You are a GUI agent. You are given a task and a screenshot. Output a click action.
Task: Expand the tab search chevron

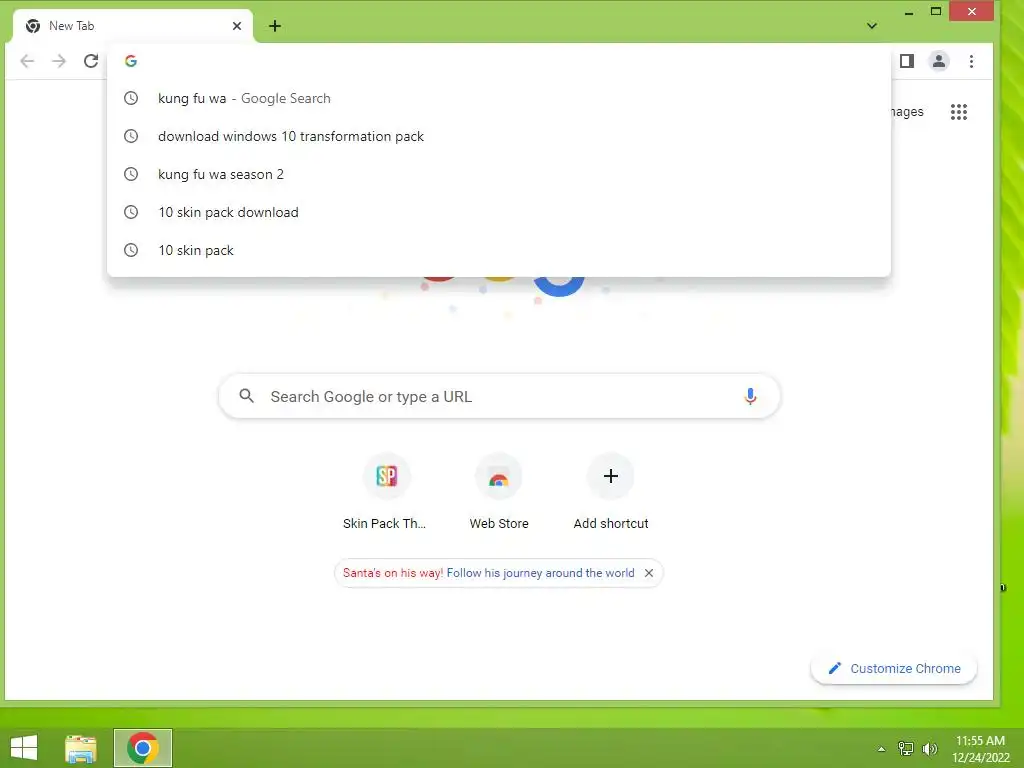pyautogui.click(x=872, y=26)
